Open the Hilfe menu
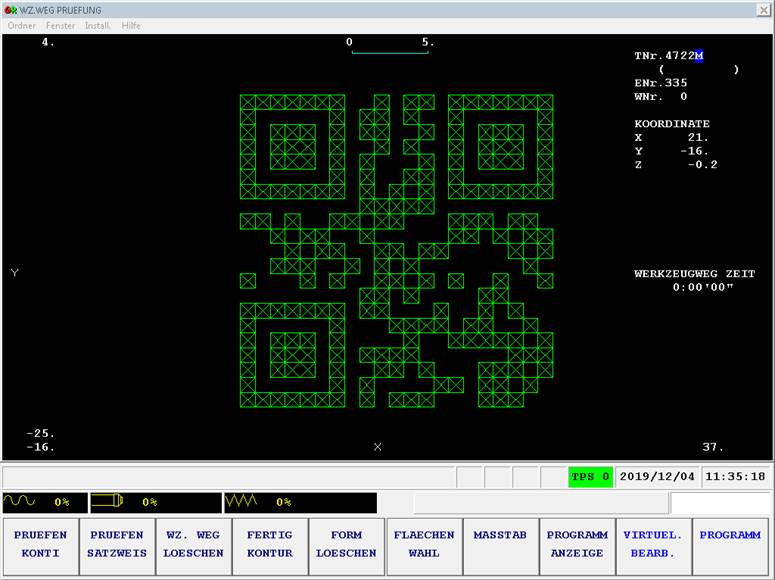 coord(131,26)
